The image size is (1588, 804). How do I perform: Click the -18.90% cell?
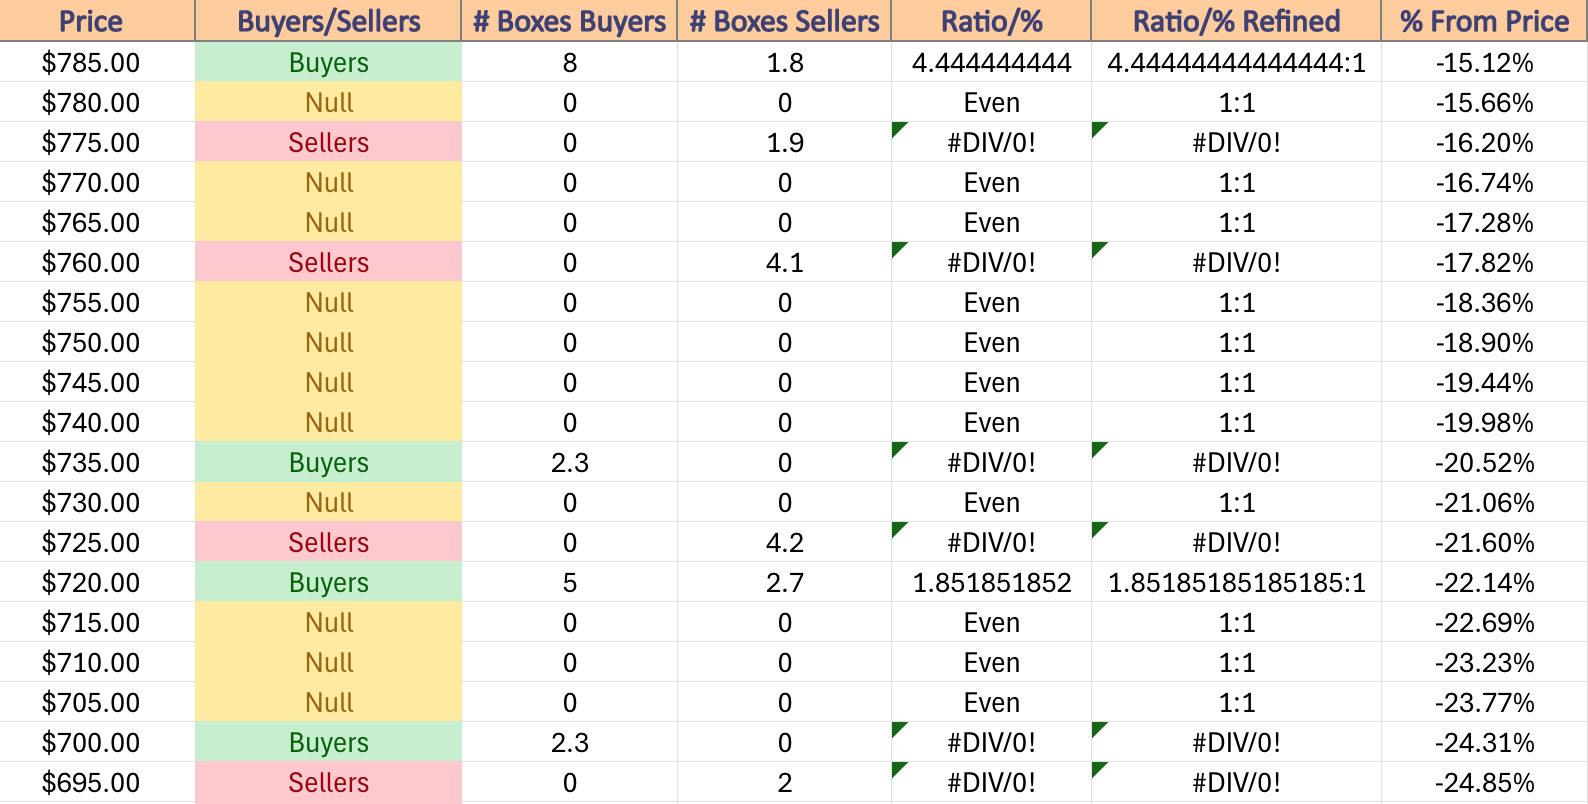(x=1484, y=342)
